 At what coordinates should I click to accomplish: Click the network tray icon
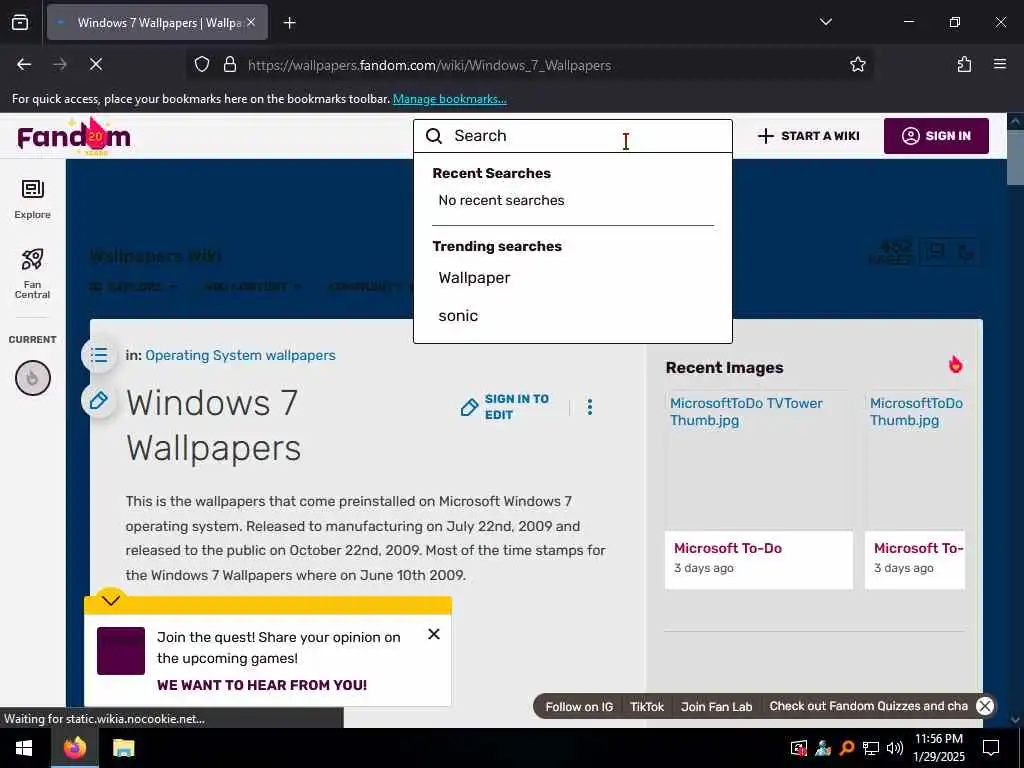(x=871, y=748)
